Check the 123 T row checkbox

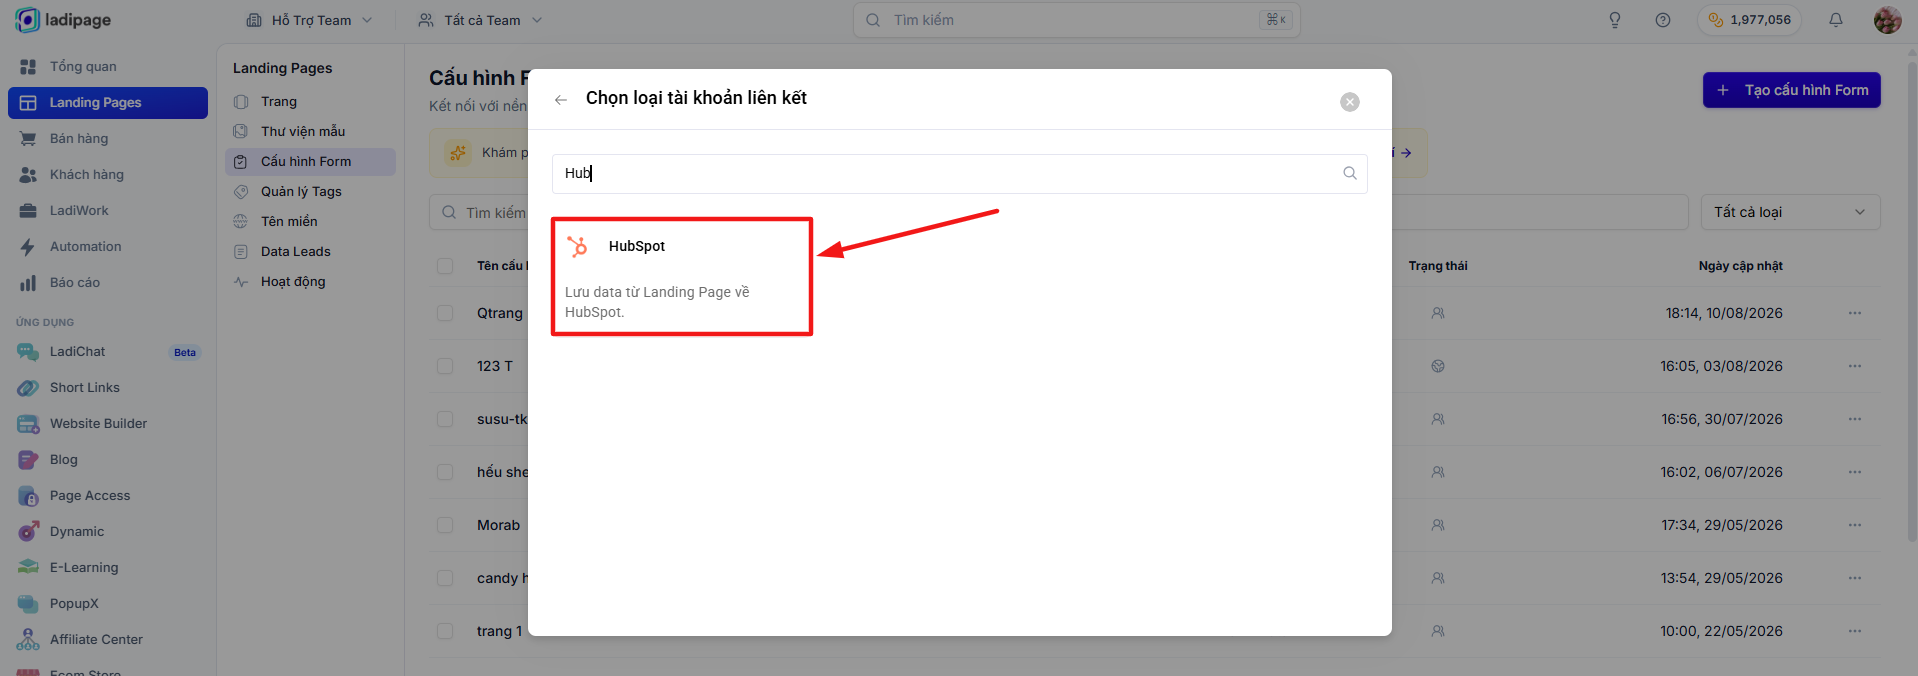click(x=445, y=366)
